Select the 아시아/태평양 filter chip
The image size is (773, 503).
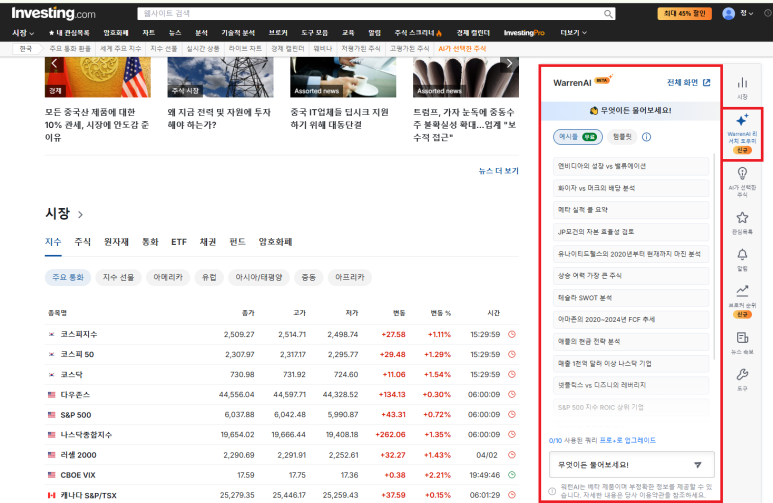click(x=259, y=277)
